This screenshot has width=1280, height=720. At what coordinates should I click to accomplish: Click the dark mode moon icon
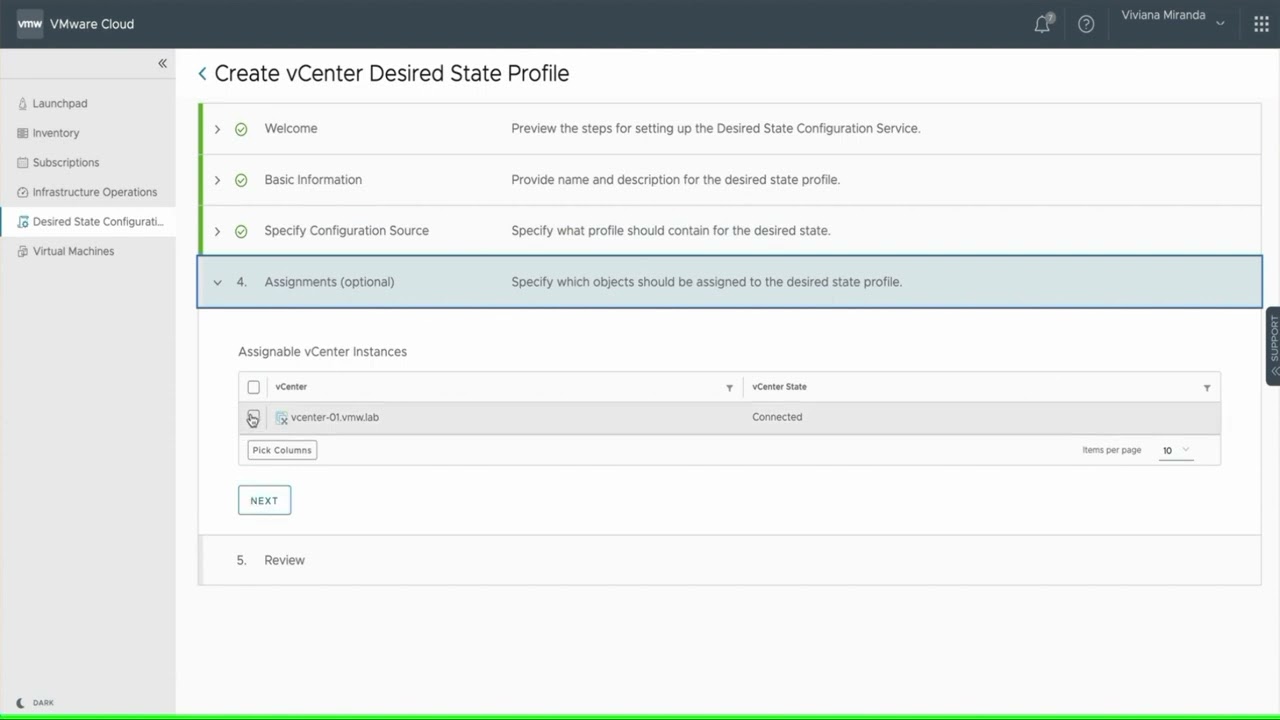pyautogui.click(x=20, y=703)
